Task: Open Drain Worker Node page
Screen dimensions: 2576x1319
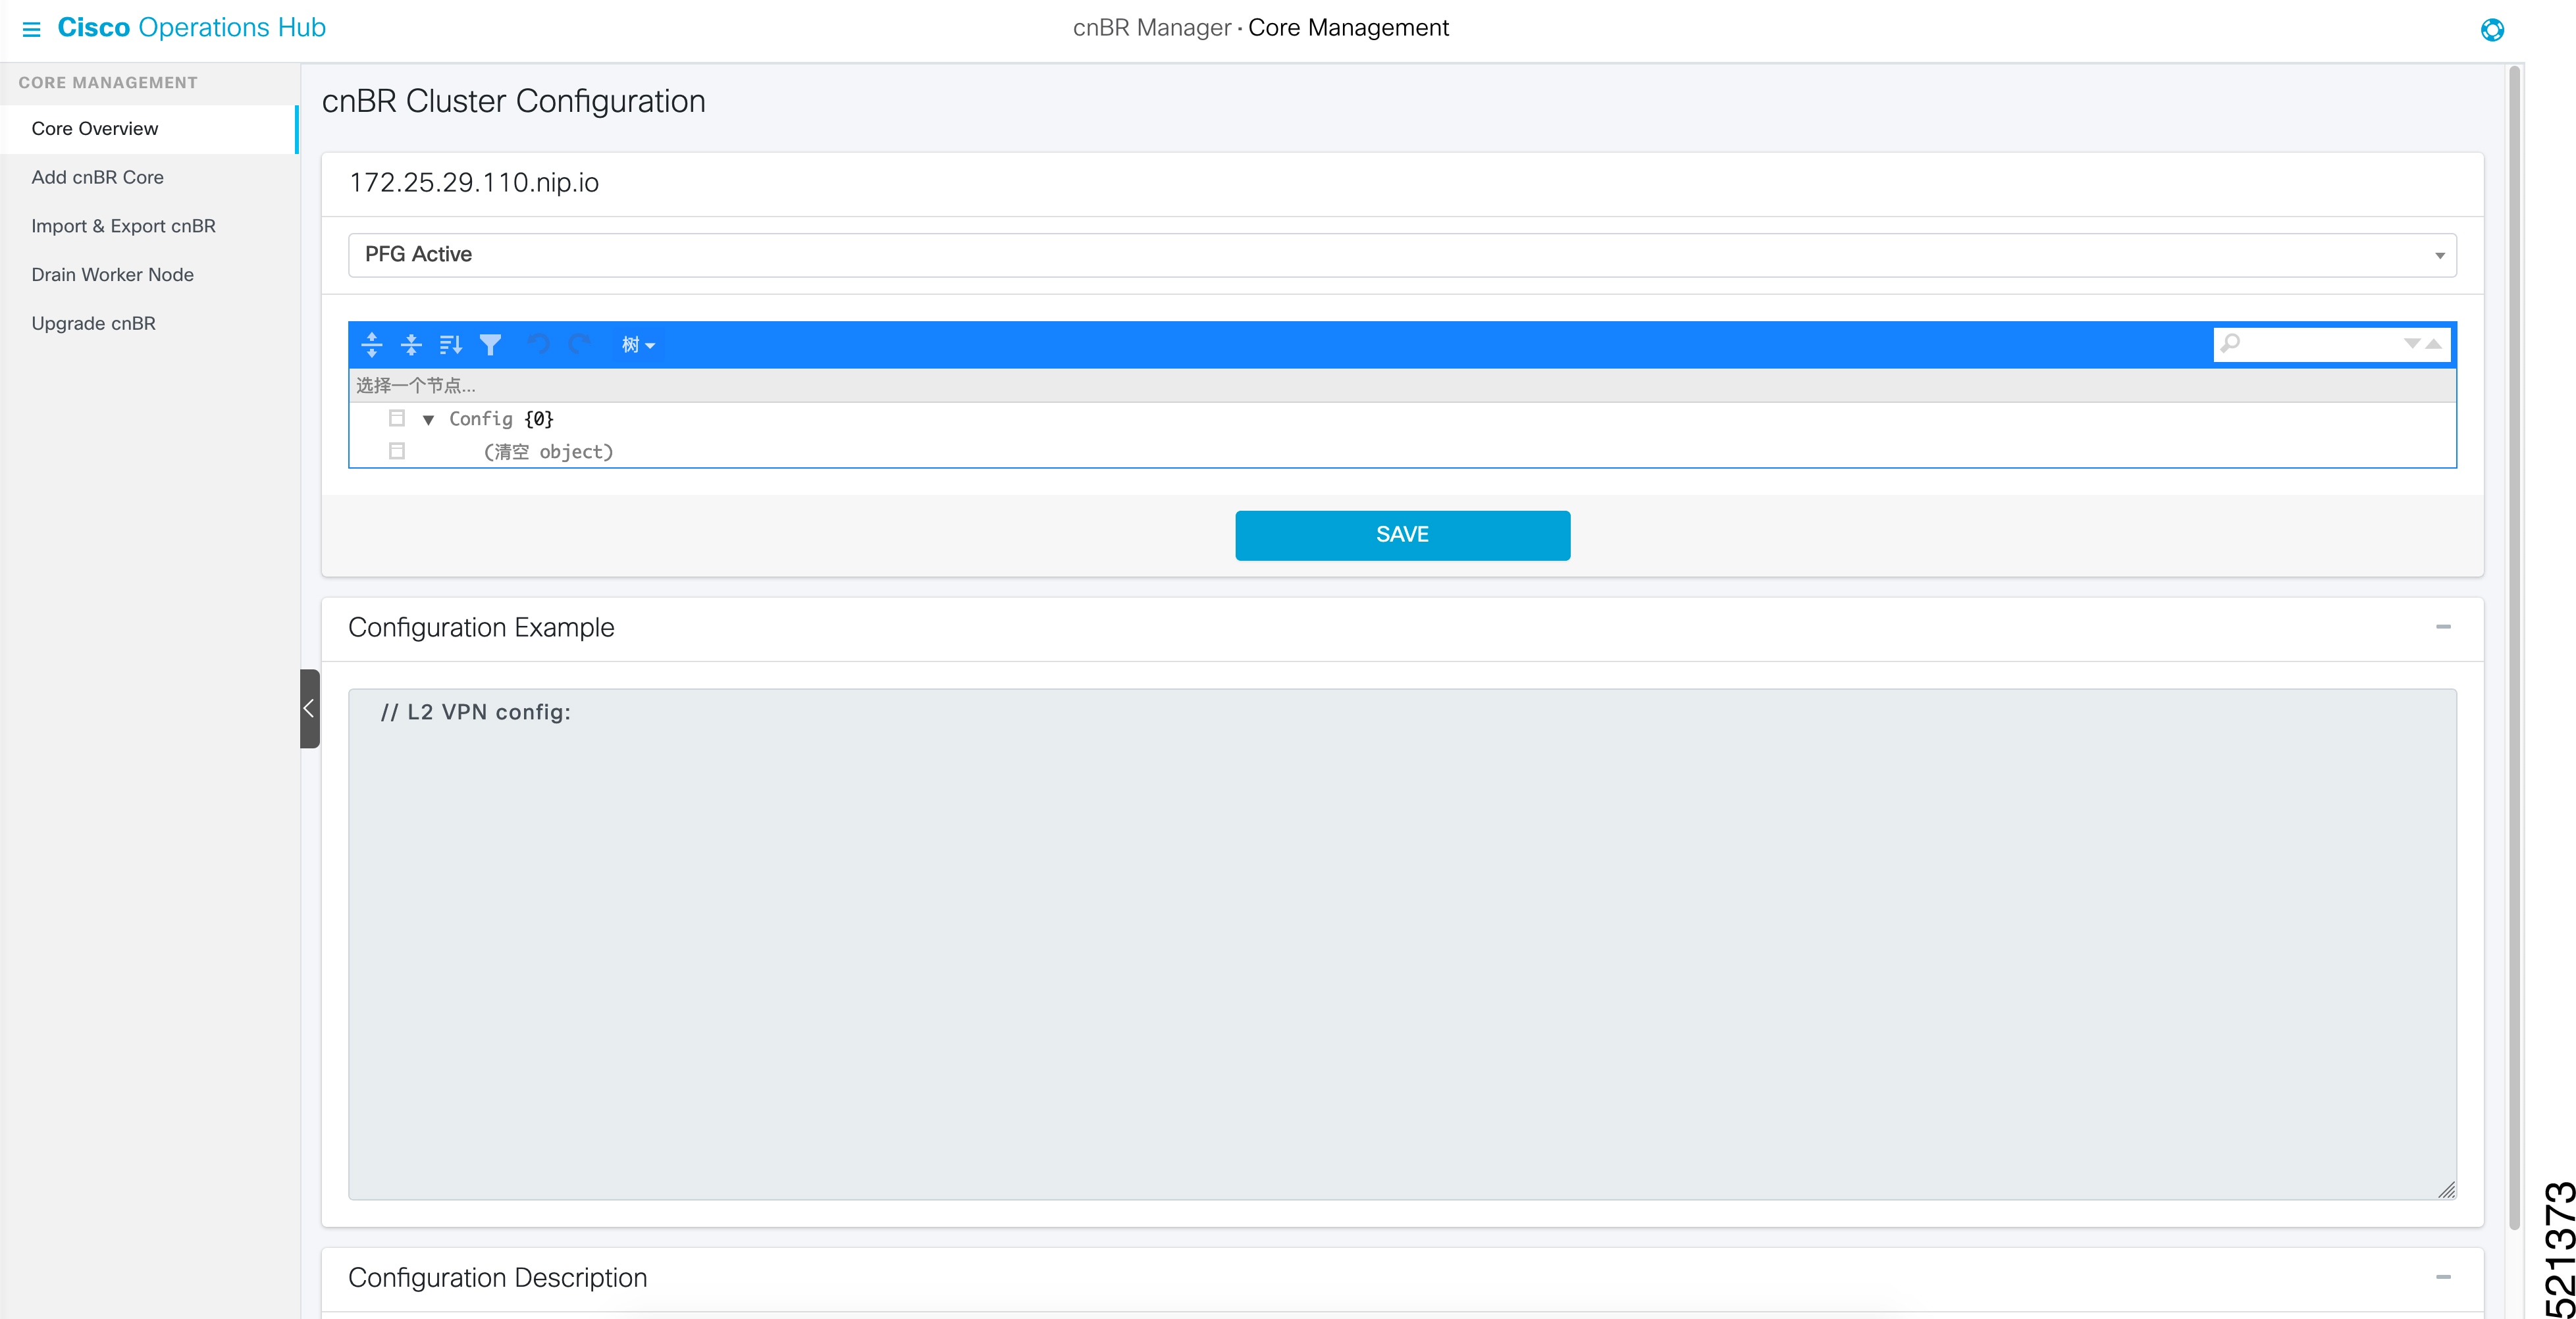Action: pyautogui.click(x=112, y=274)
